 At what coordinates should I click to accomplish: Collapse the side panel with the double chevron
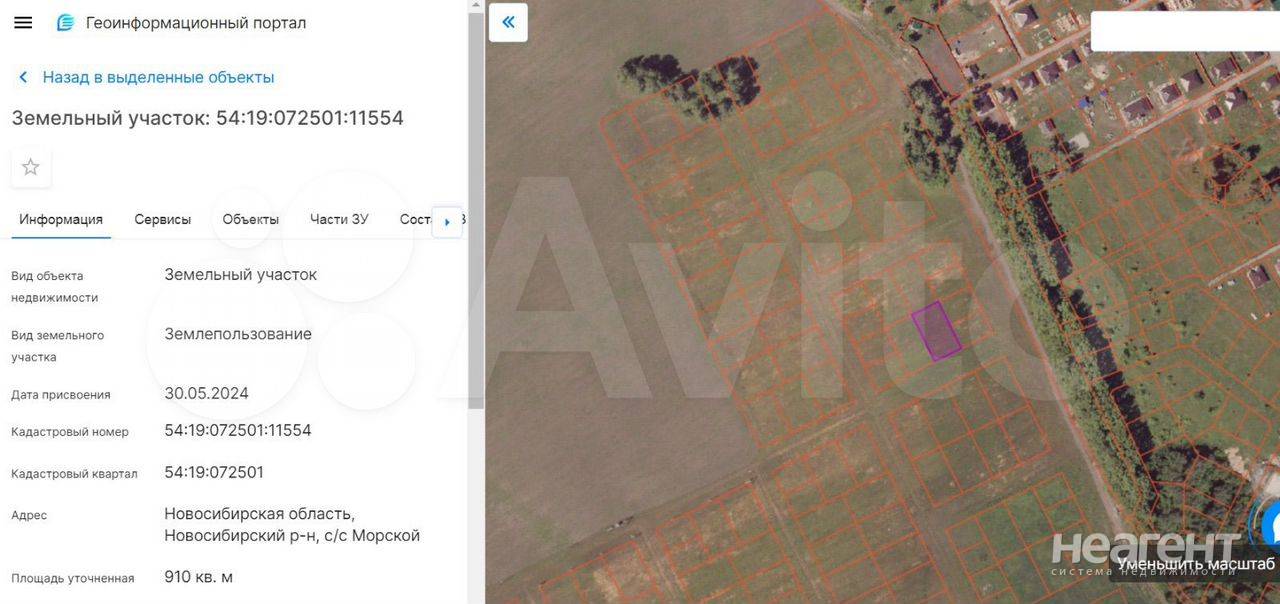tap(508, 22)
